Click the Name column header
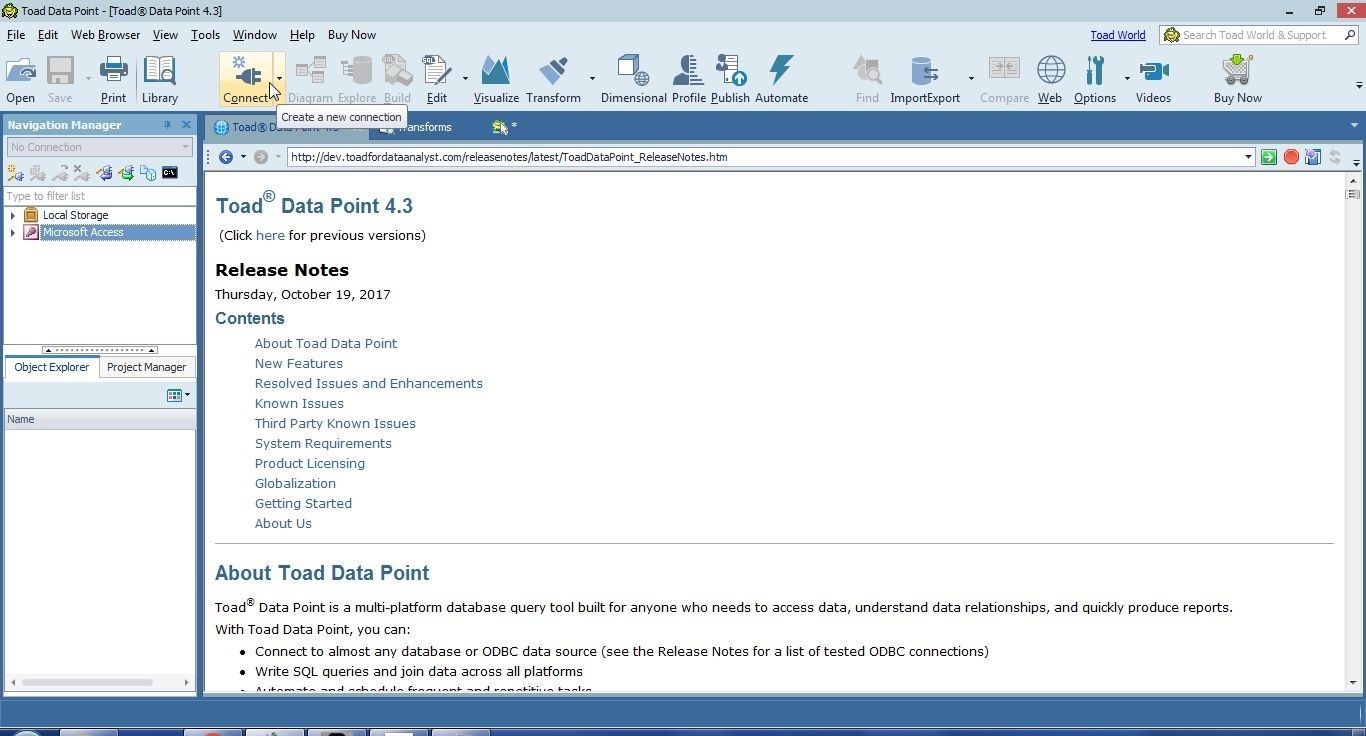Screen dimensions: 1366x736 [x=99, y=419]
